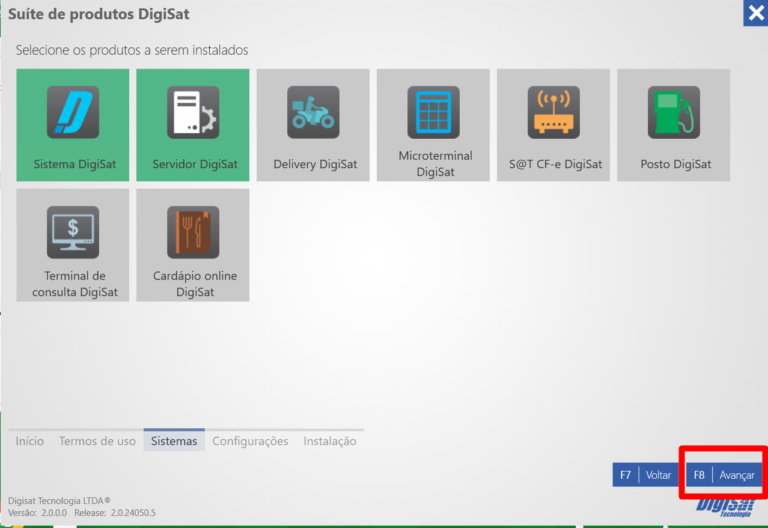Click the F7 Voltar button

[x=646, y=475]
